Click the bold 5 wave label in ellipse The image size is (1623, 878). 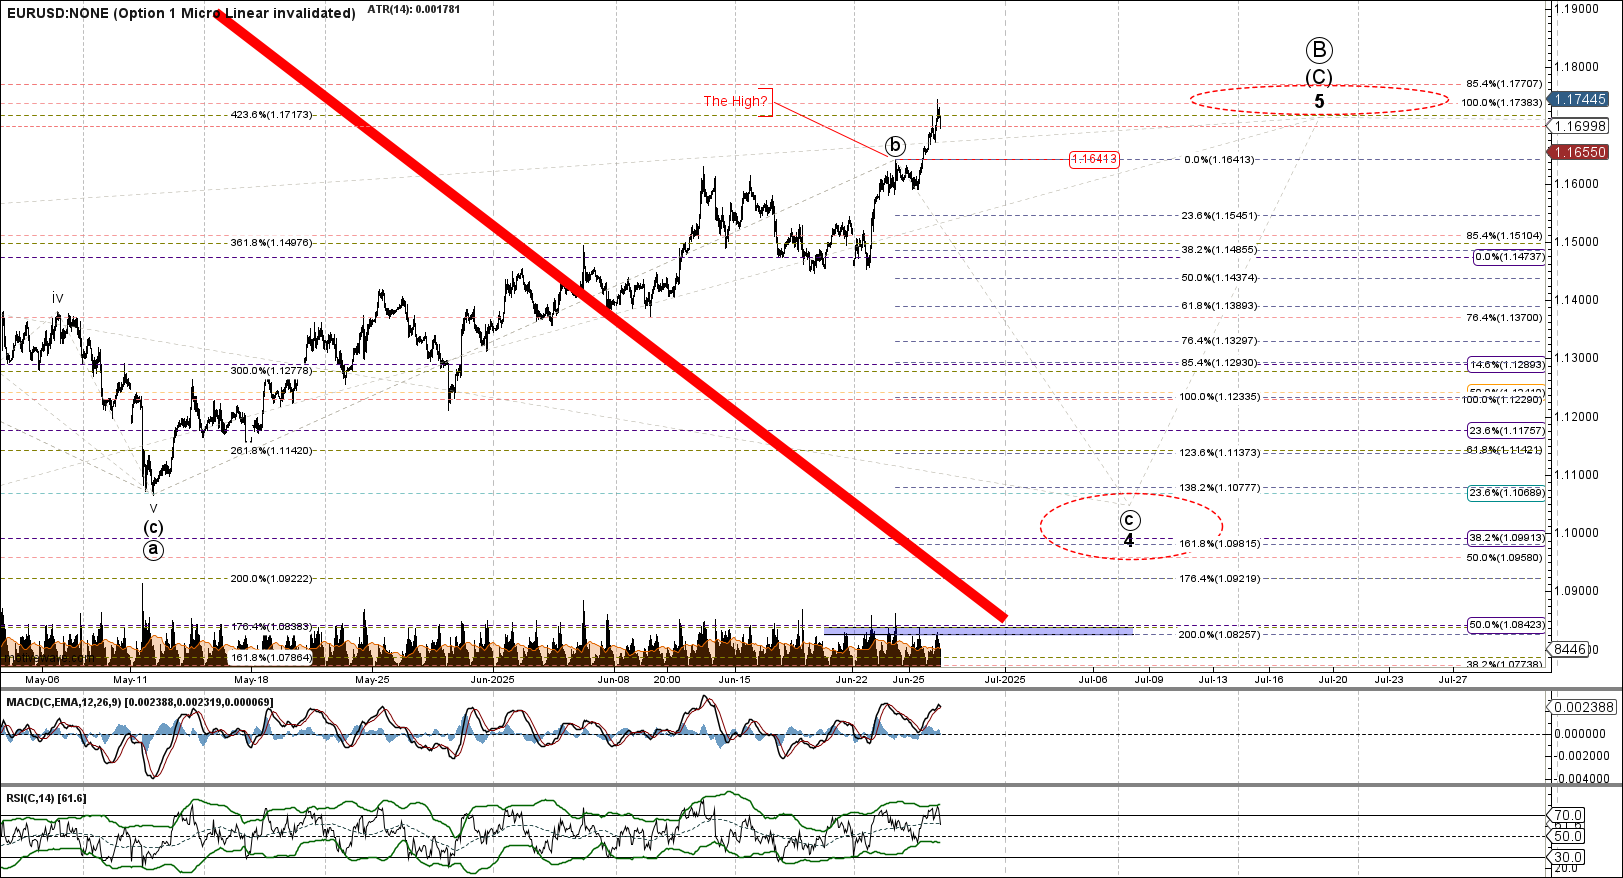point(1319,102)
